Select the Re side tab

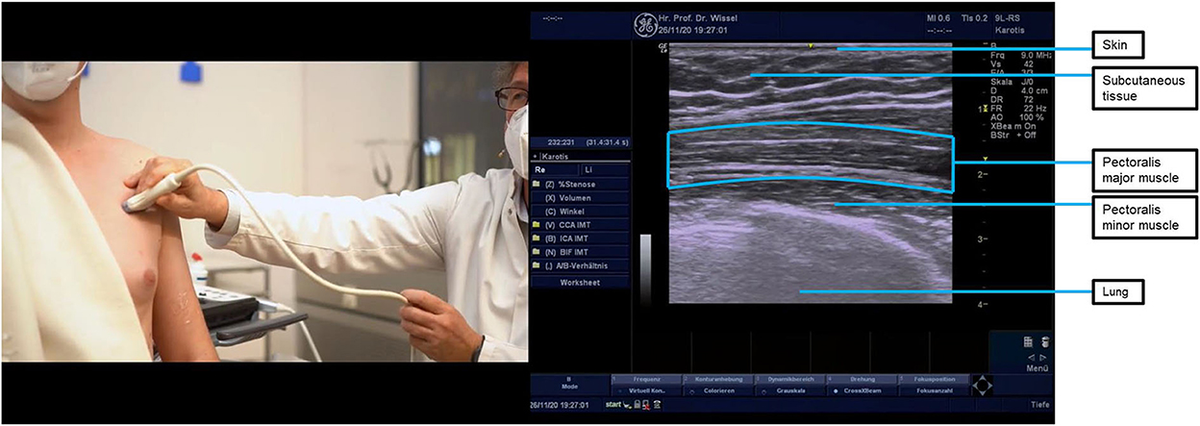[546, 170]
